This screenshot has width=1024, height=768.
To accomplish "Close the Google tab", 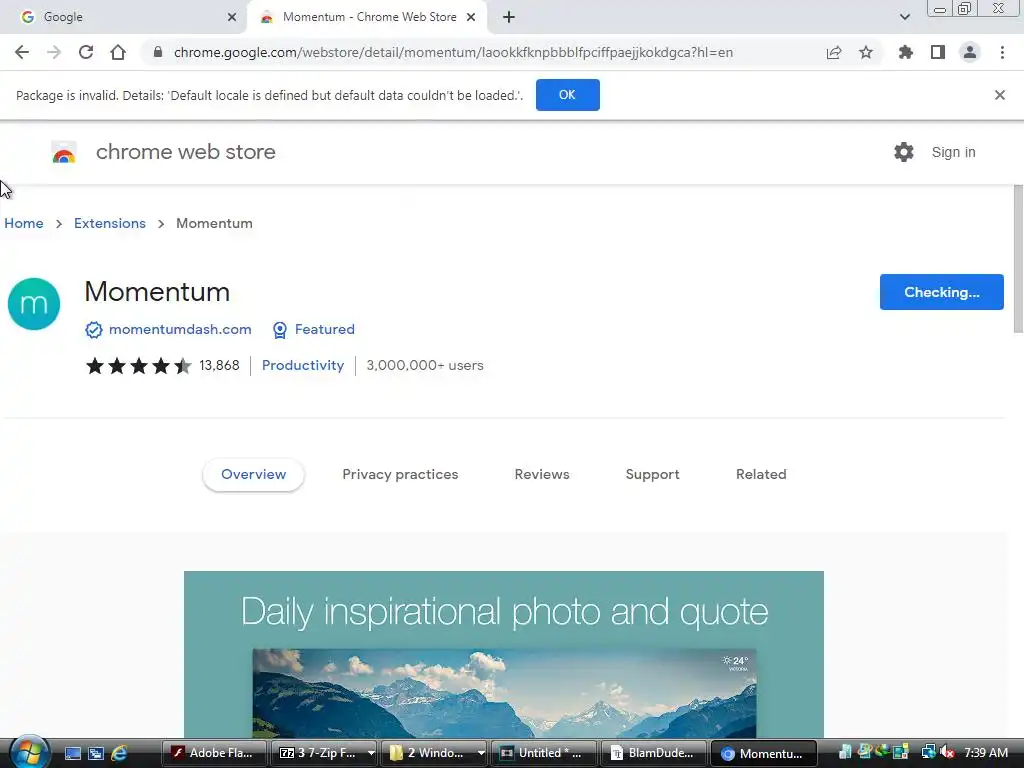I will 232,17.
